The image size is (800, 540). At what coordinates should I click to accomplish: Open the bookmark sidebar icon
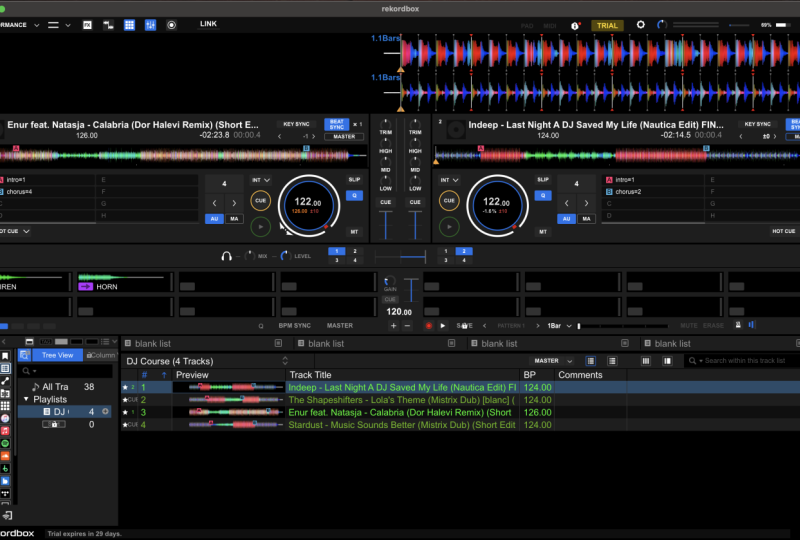point(5,356)
